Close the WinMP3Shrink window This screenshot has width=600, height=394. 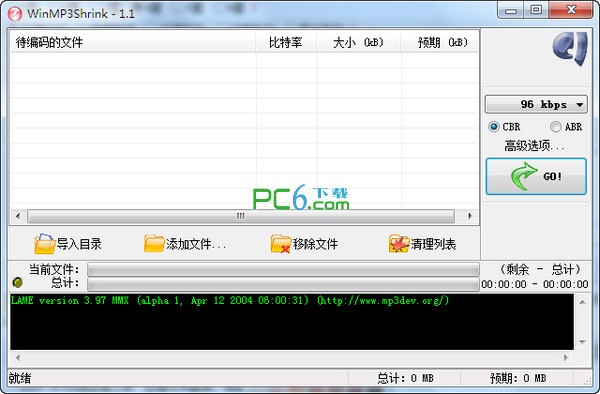point(571,10)
